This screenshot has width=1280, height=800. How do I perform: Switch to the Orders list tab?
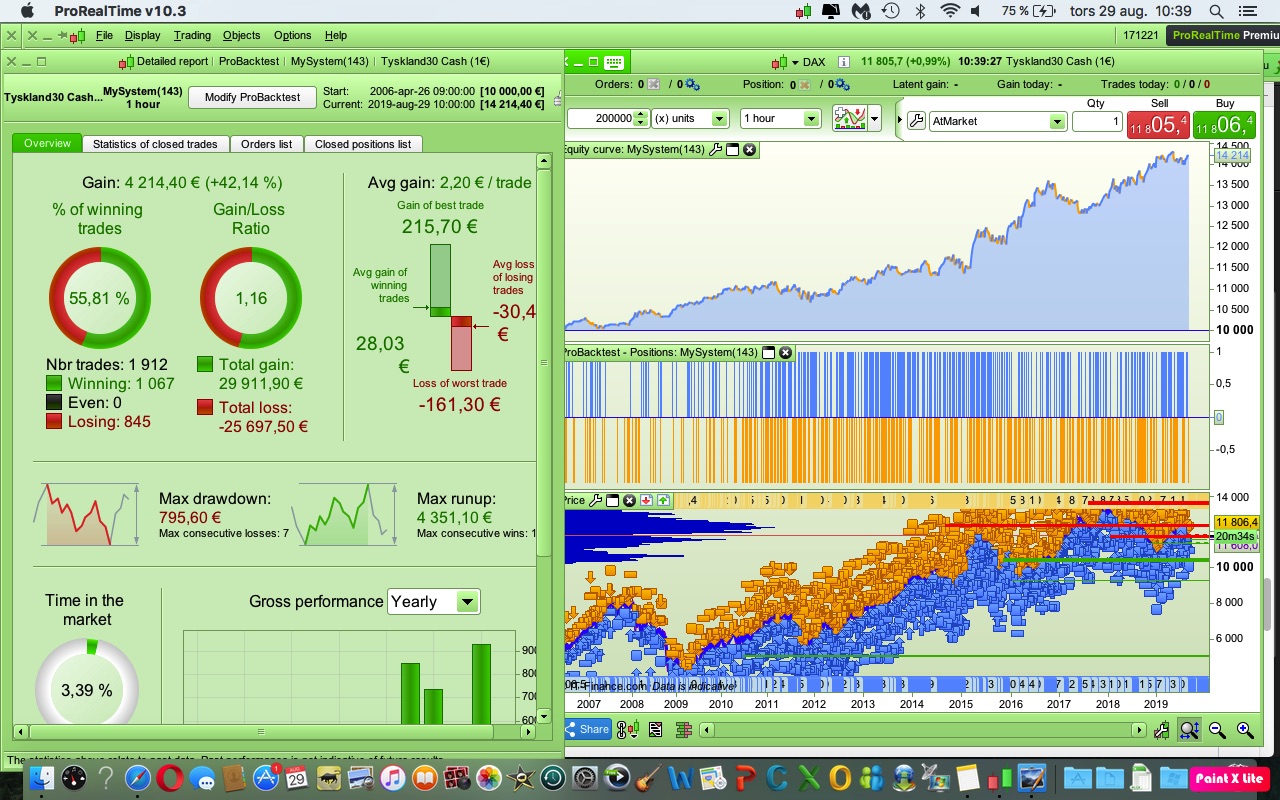coord(266,144)
